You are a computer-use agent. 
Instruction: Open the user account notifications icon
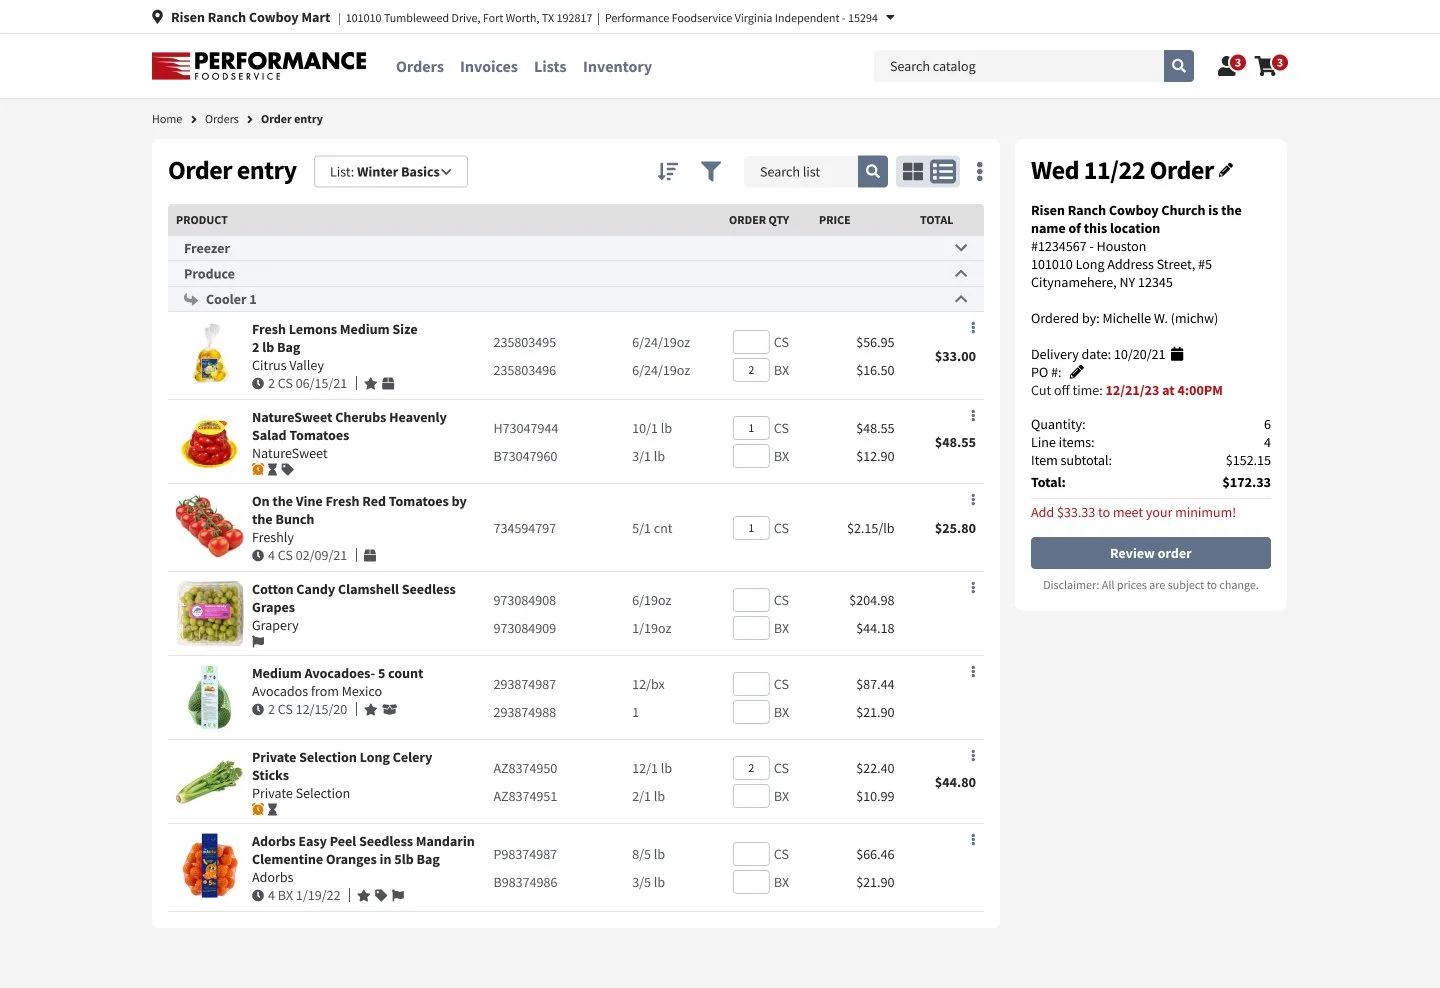[x=1230, y=65]
